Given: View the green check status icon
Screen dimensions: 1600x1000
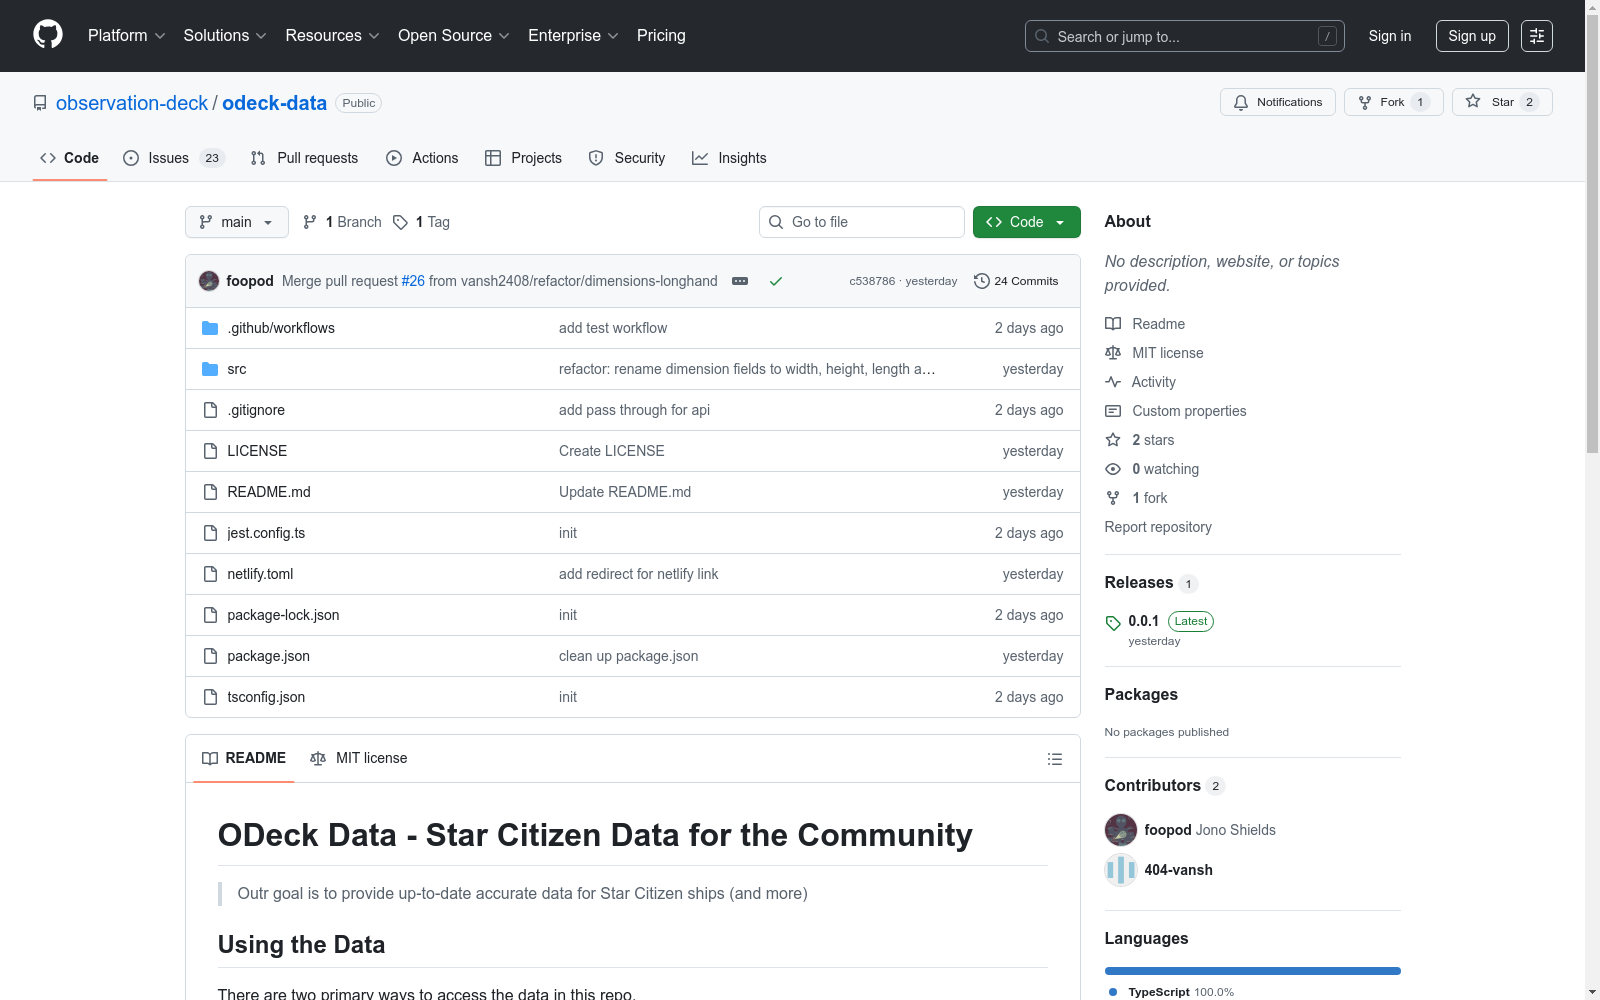Looking at the screenshot, I should (776, 281).
